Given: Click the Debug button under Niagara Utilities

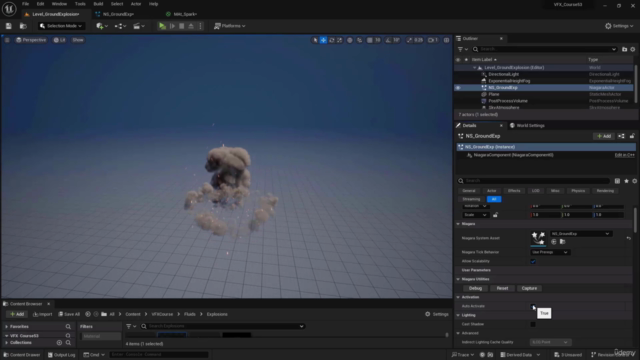Looking at the screenshot, I should pos(475,288).
